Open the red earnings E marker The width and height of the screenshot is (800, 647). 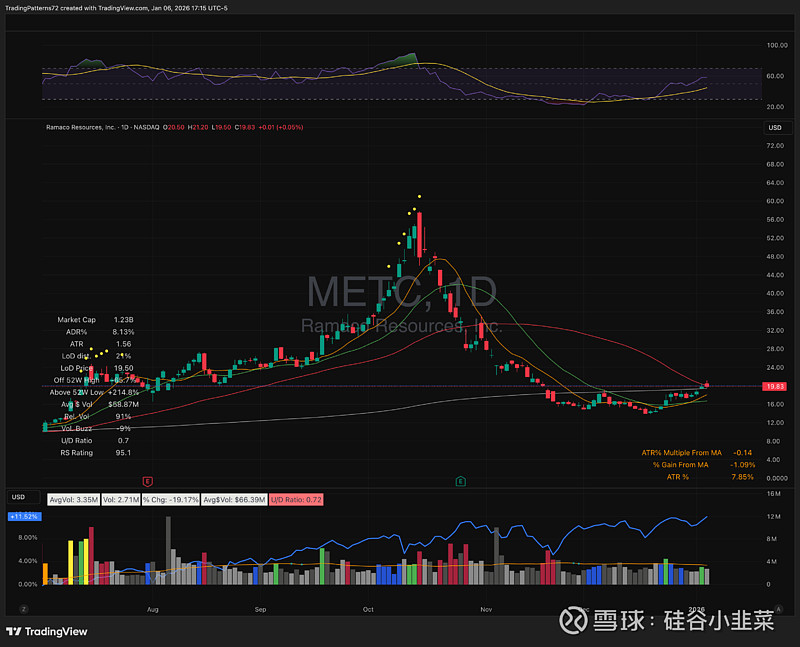(147, 481)
